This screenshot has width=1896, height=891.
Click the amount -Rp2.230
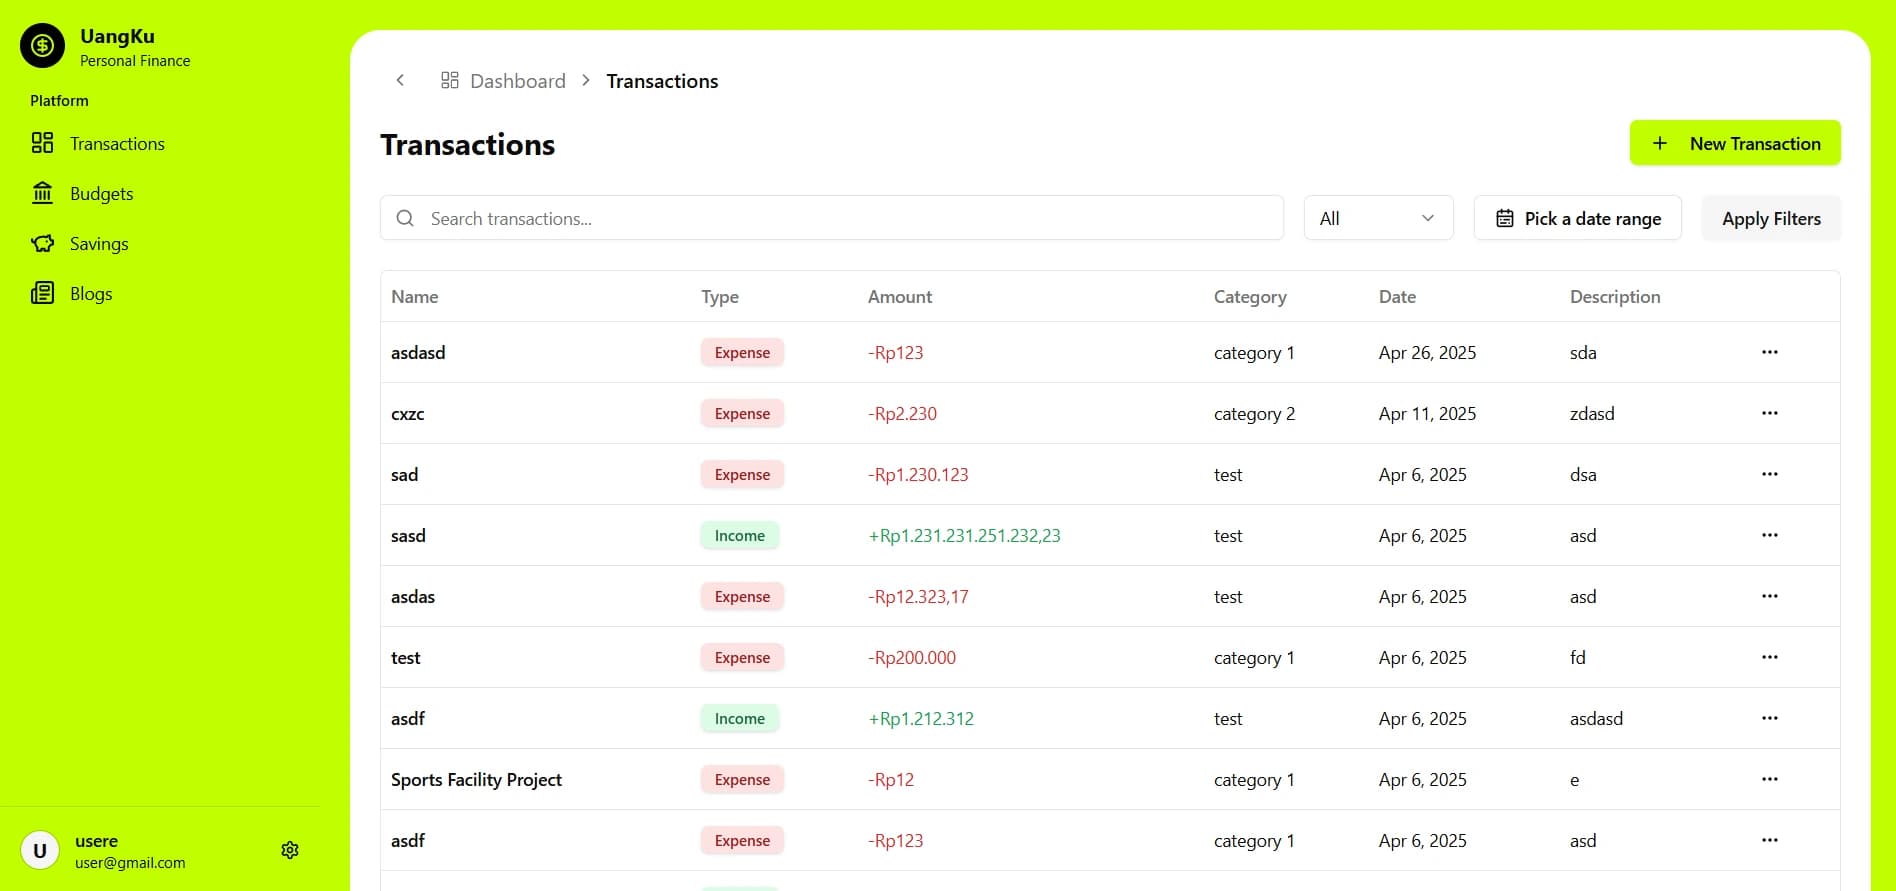pos(902,414)
